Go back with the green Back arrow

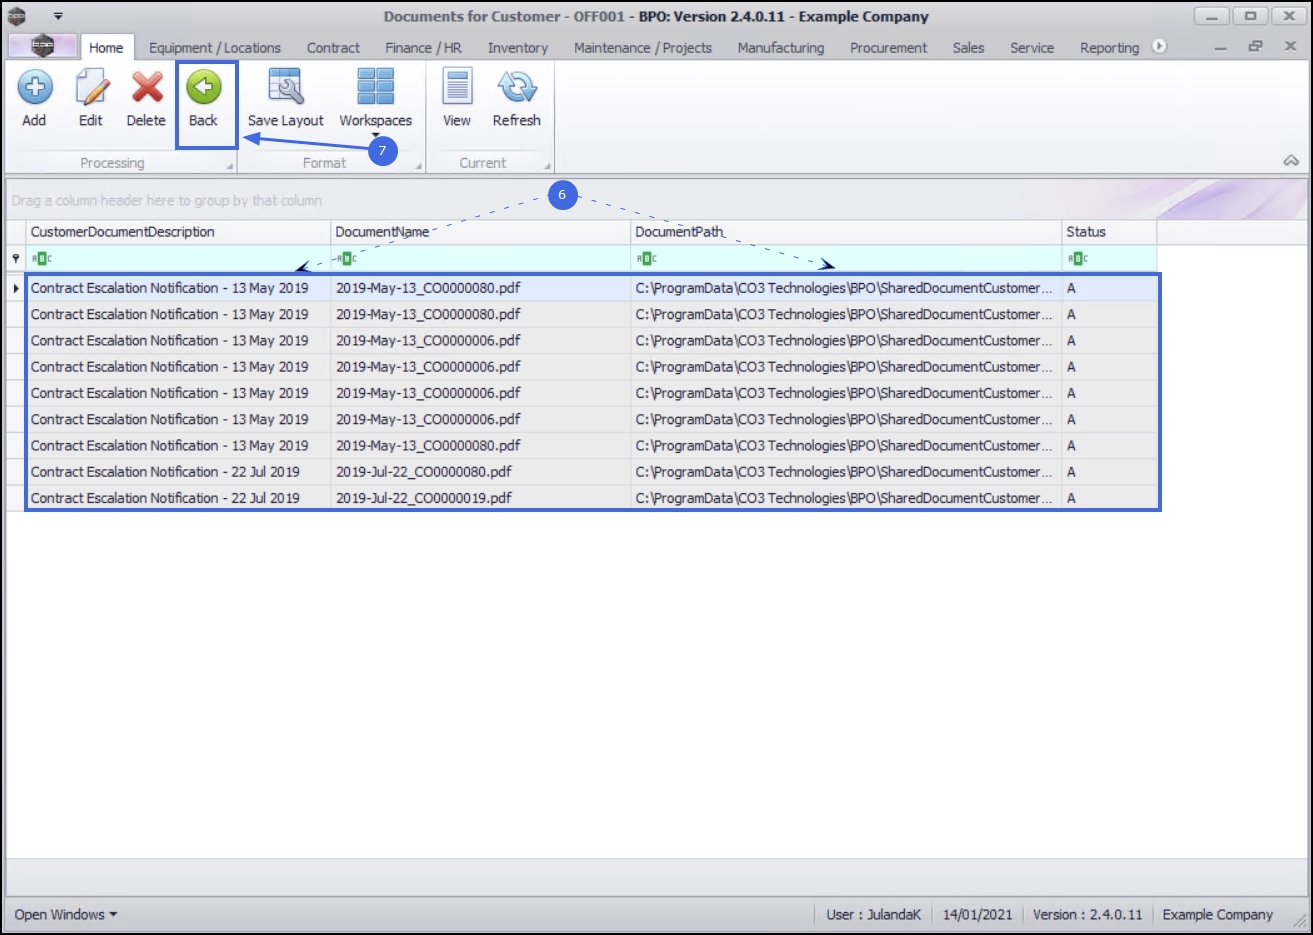point(204,88)
